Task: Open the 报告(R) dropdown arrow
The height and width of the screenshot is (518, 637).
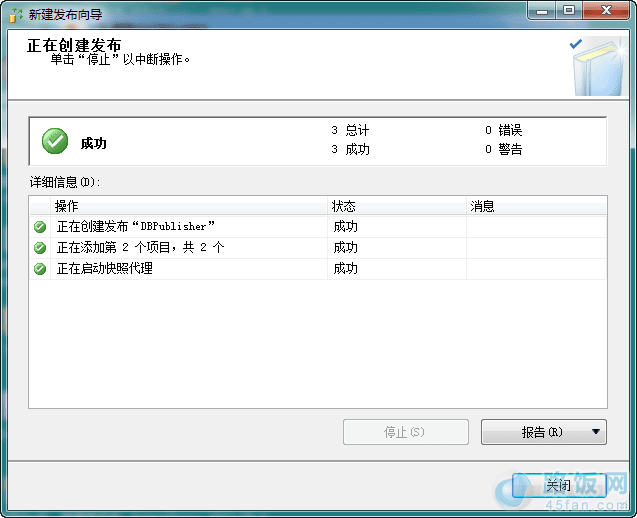Action: [x=596, y=431]
